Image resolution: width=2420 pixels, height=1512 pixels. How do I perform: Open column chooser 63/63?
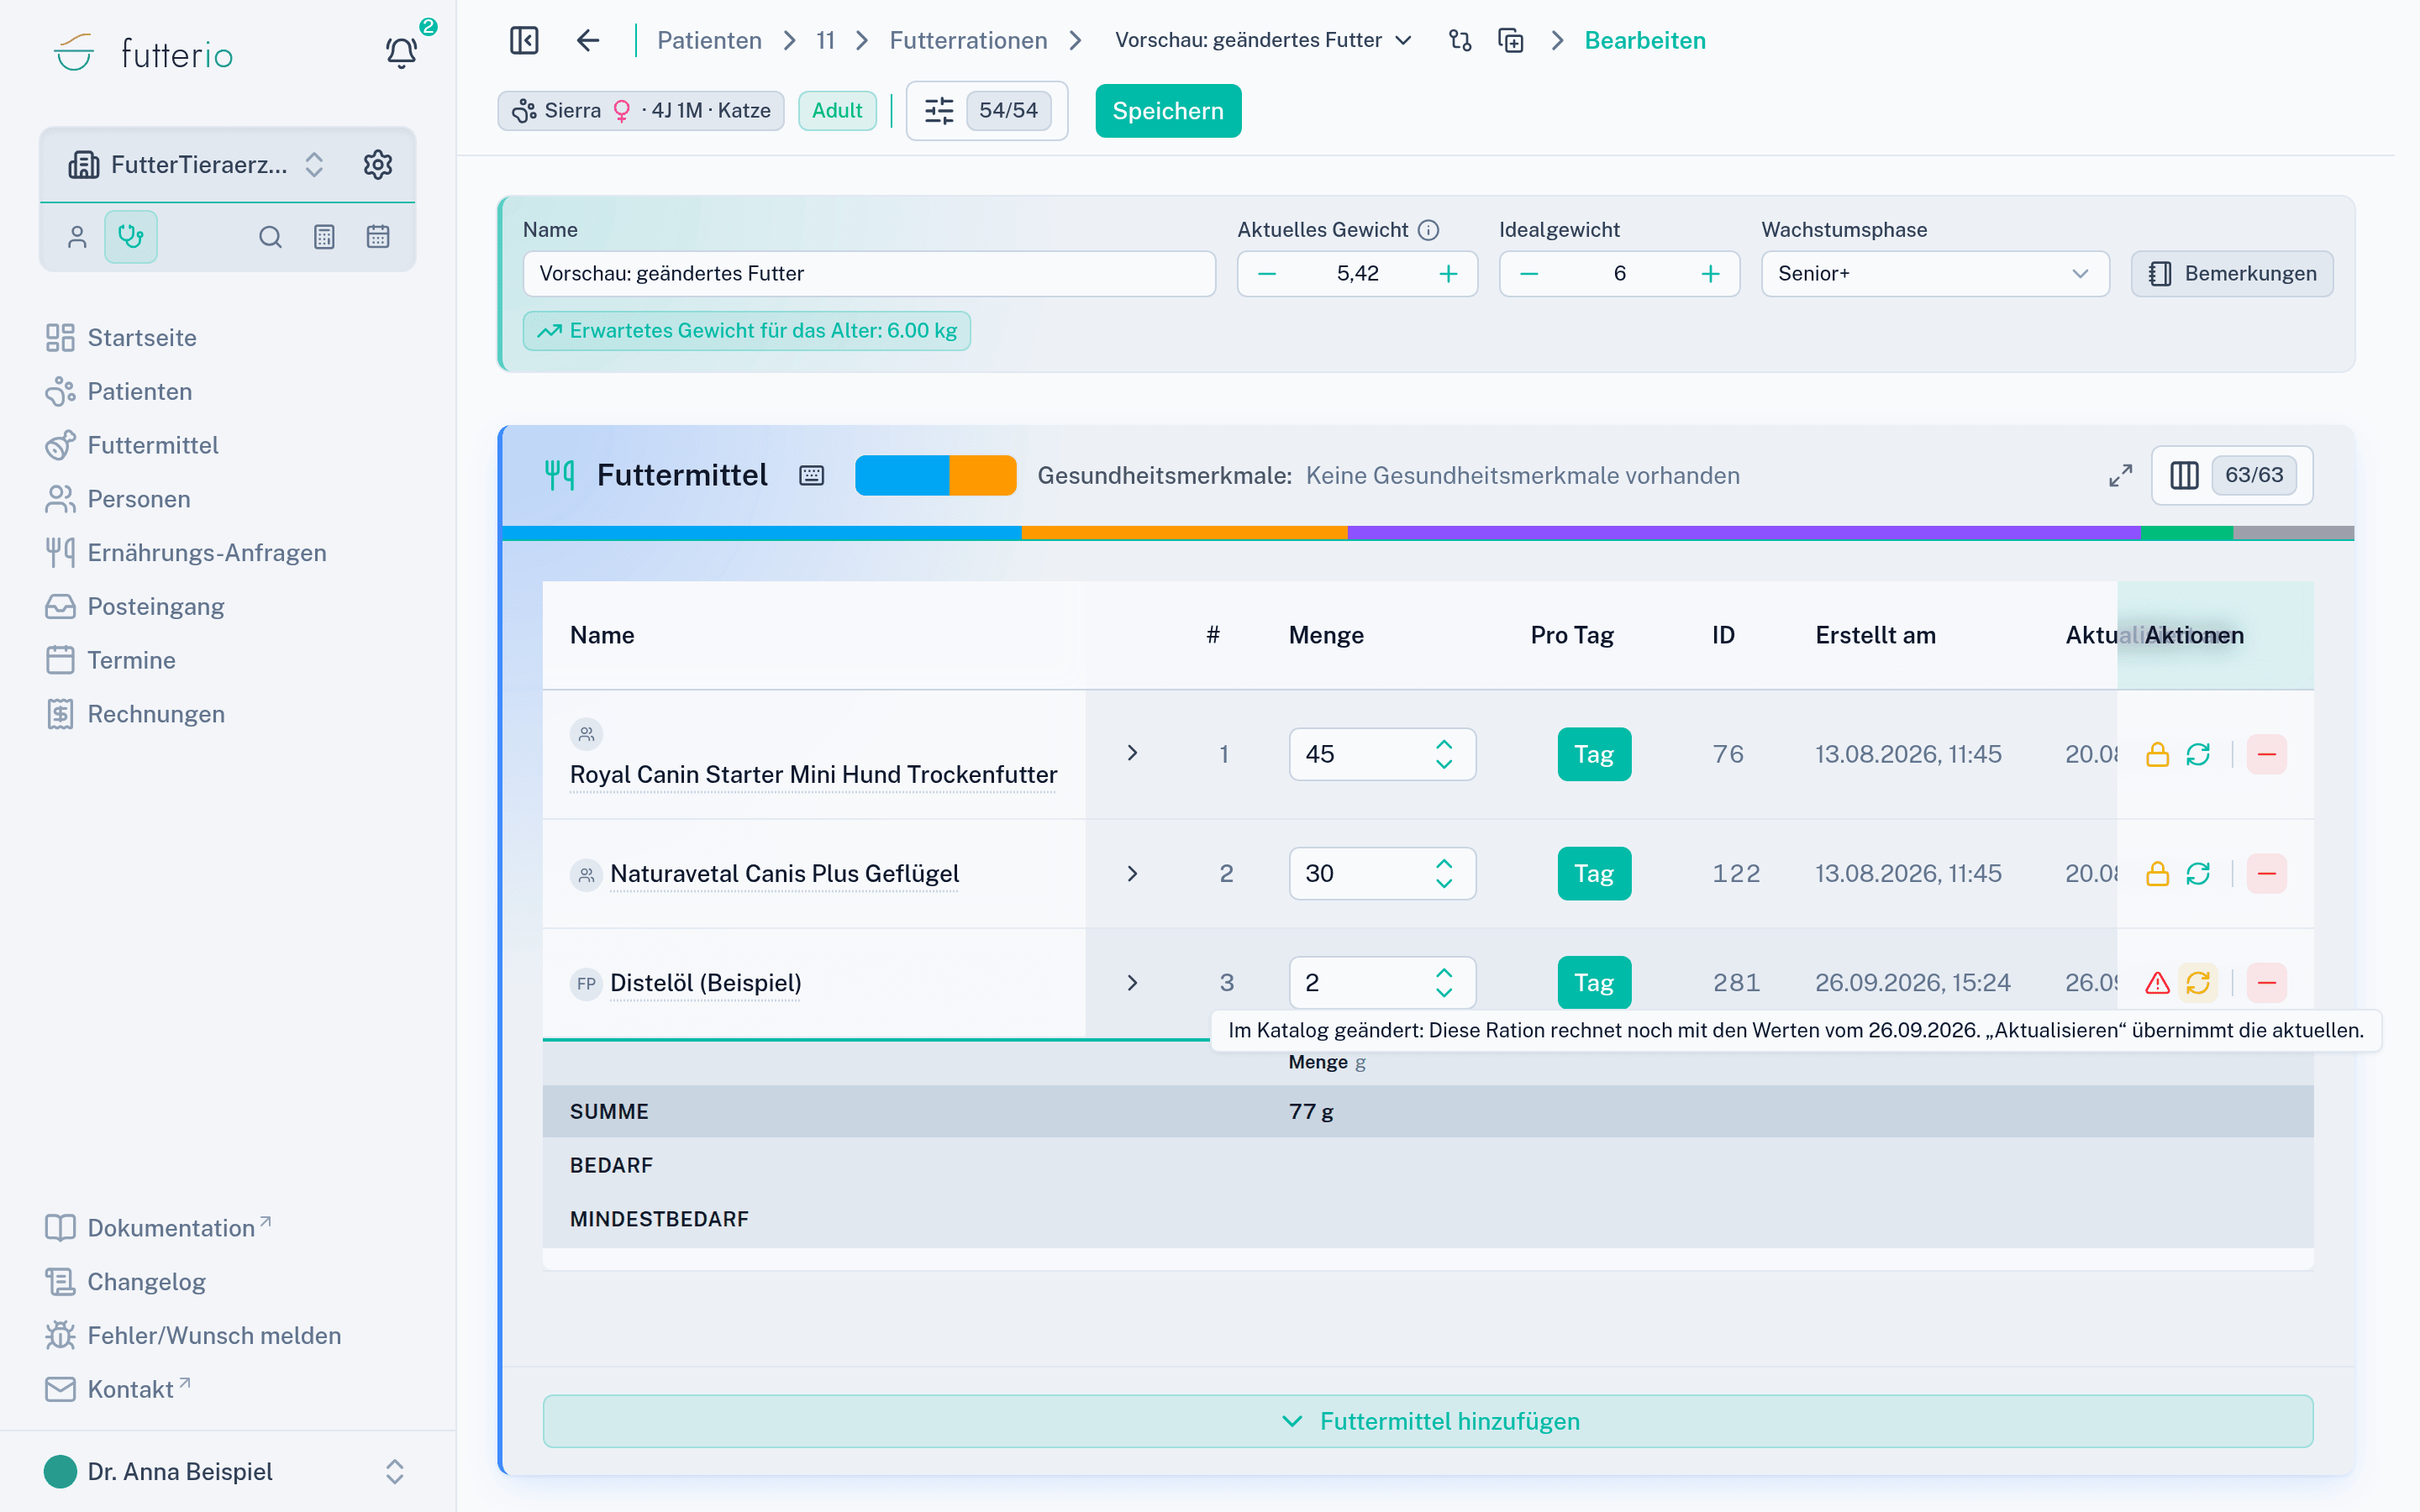click(x=2232, y=475)
